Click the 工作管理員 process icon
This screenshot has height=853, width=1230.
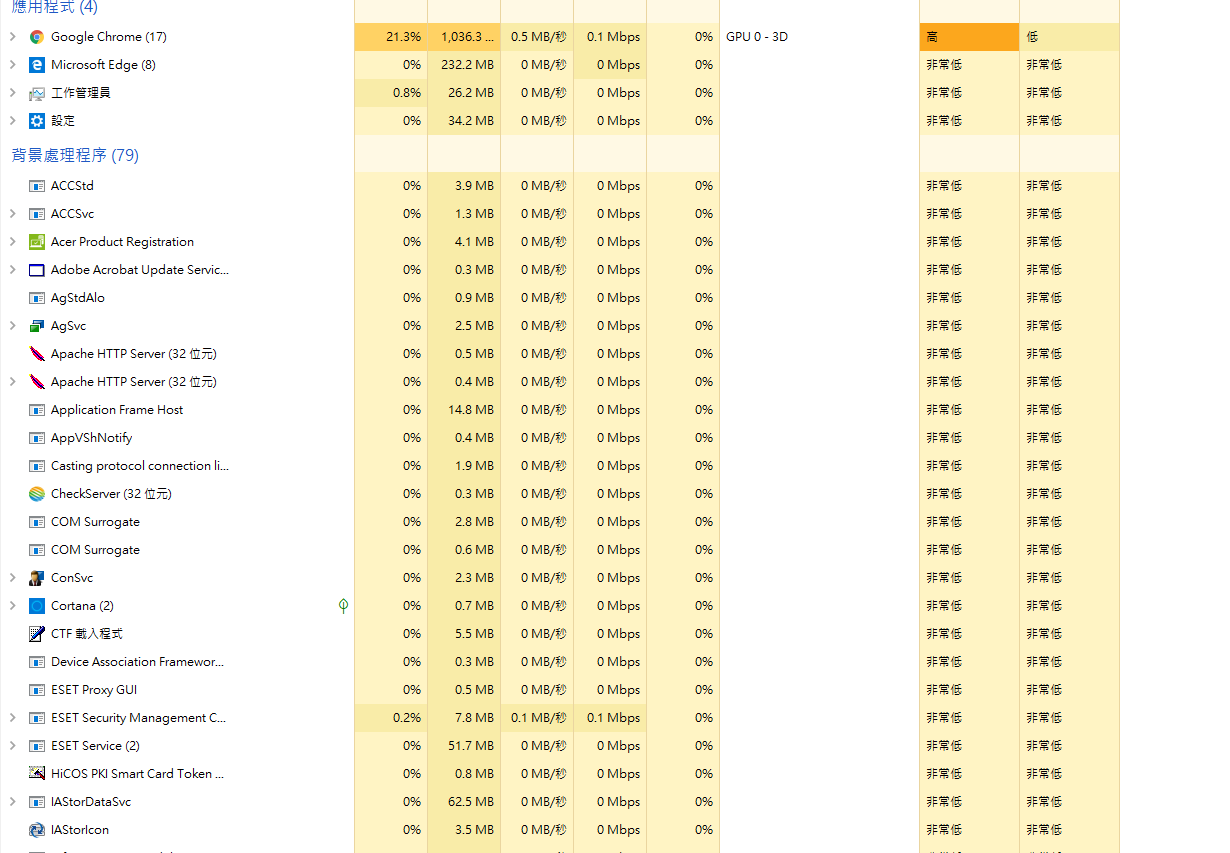37,93
